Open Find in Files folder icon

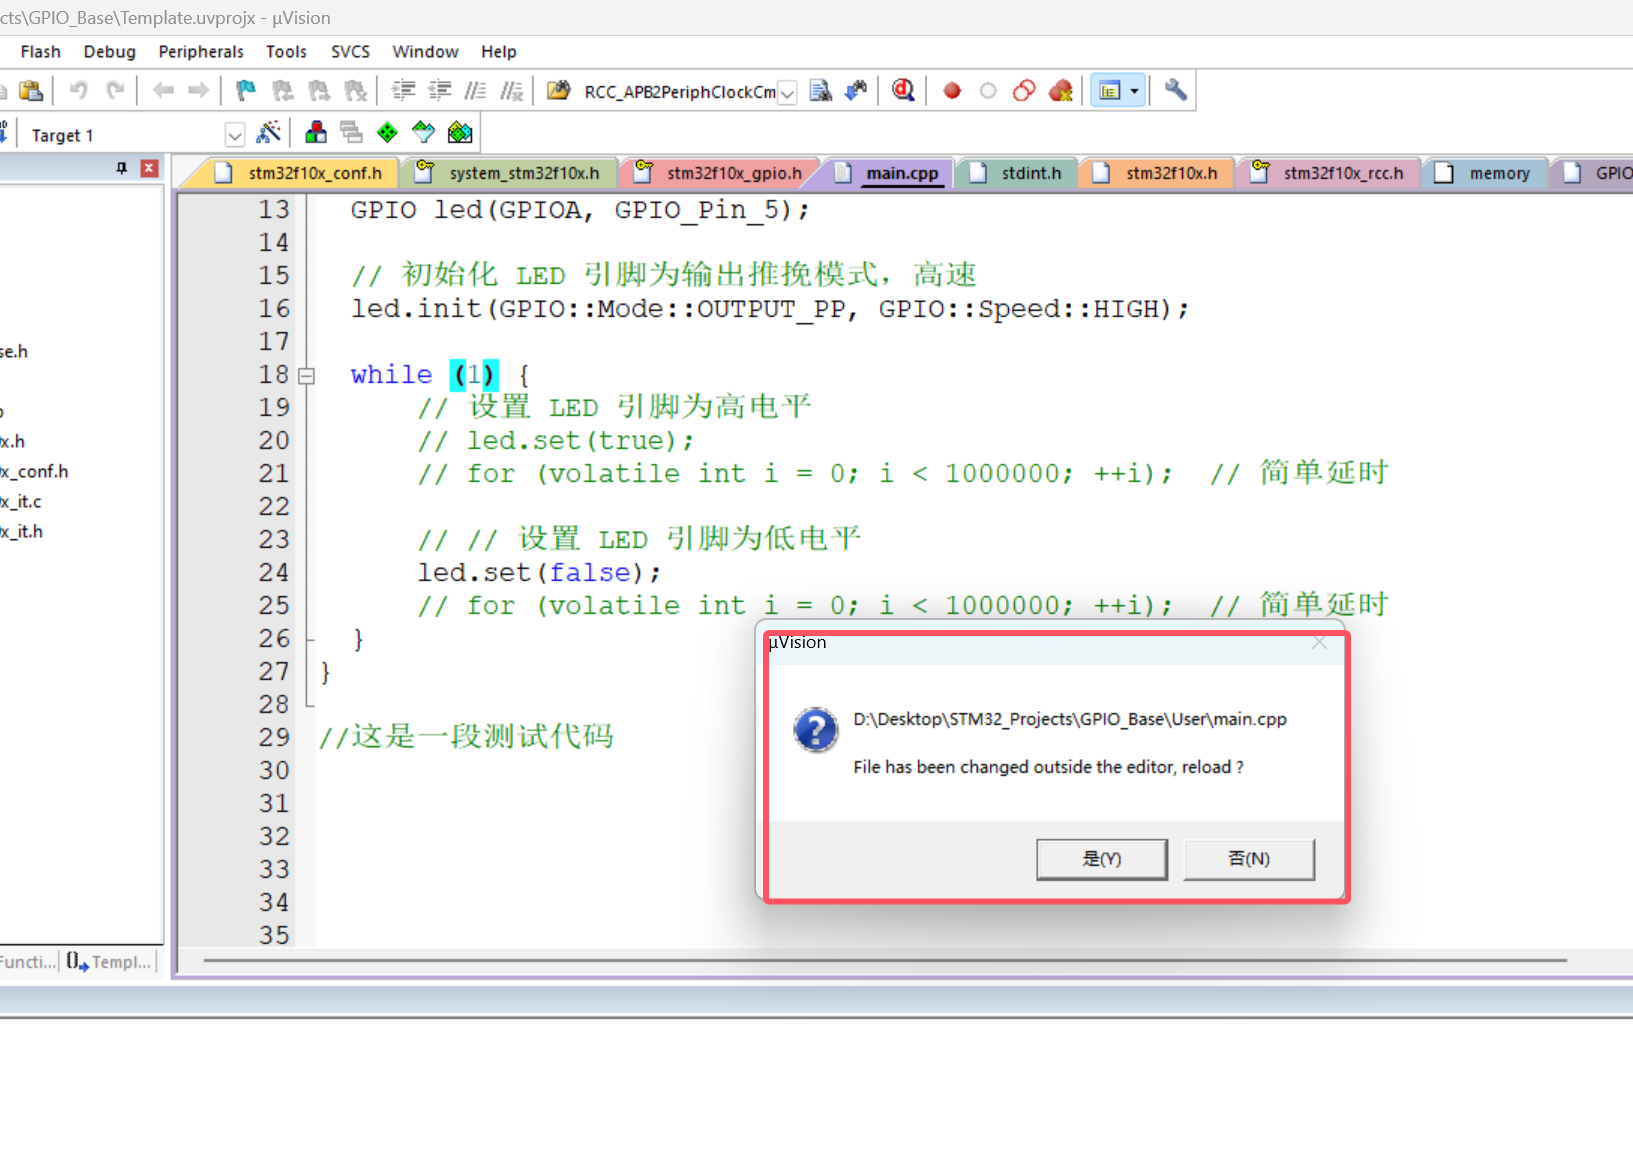point(558,91)
